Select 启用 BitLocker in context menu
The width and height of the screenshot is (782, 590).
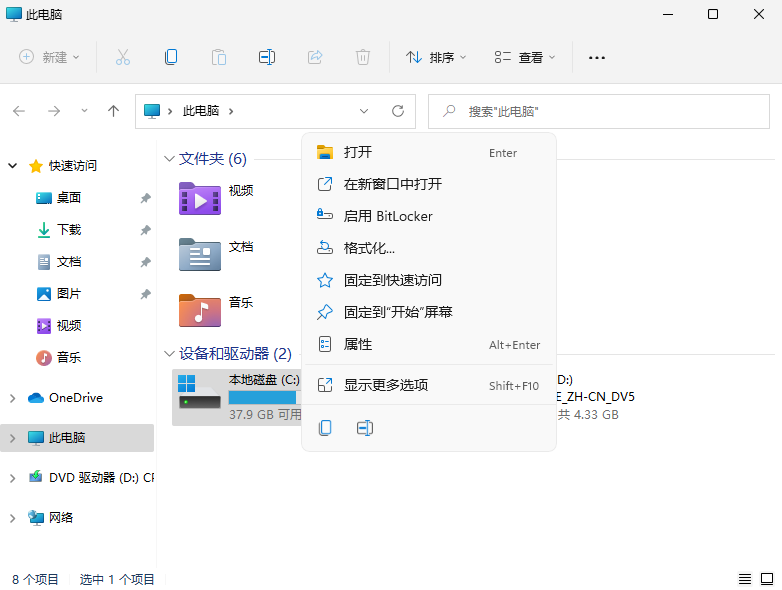click(x=388, y=216)
